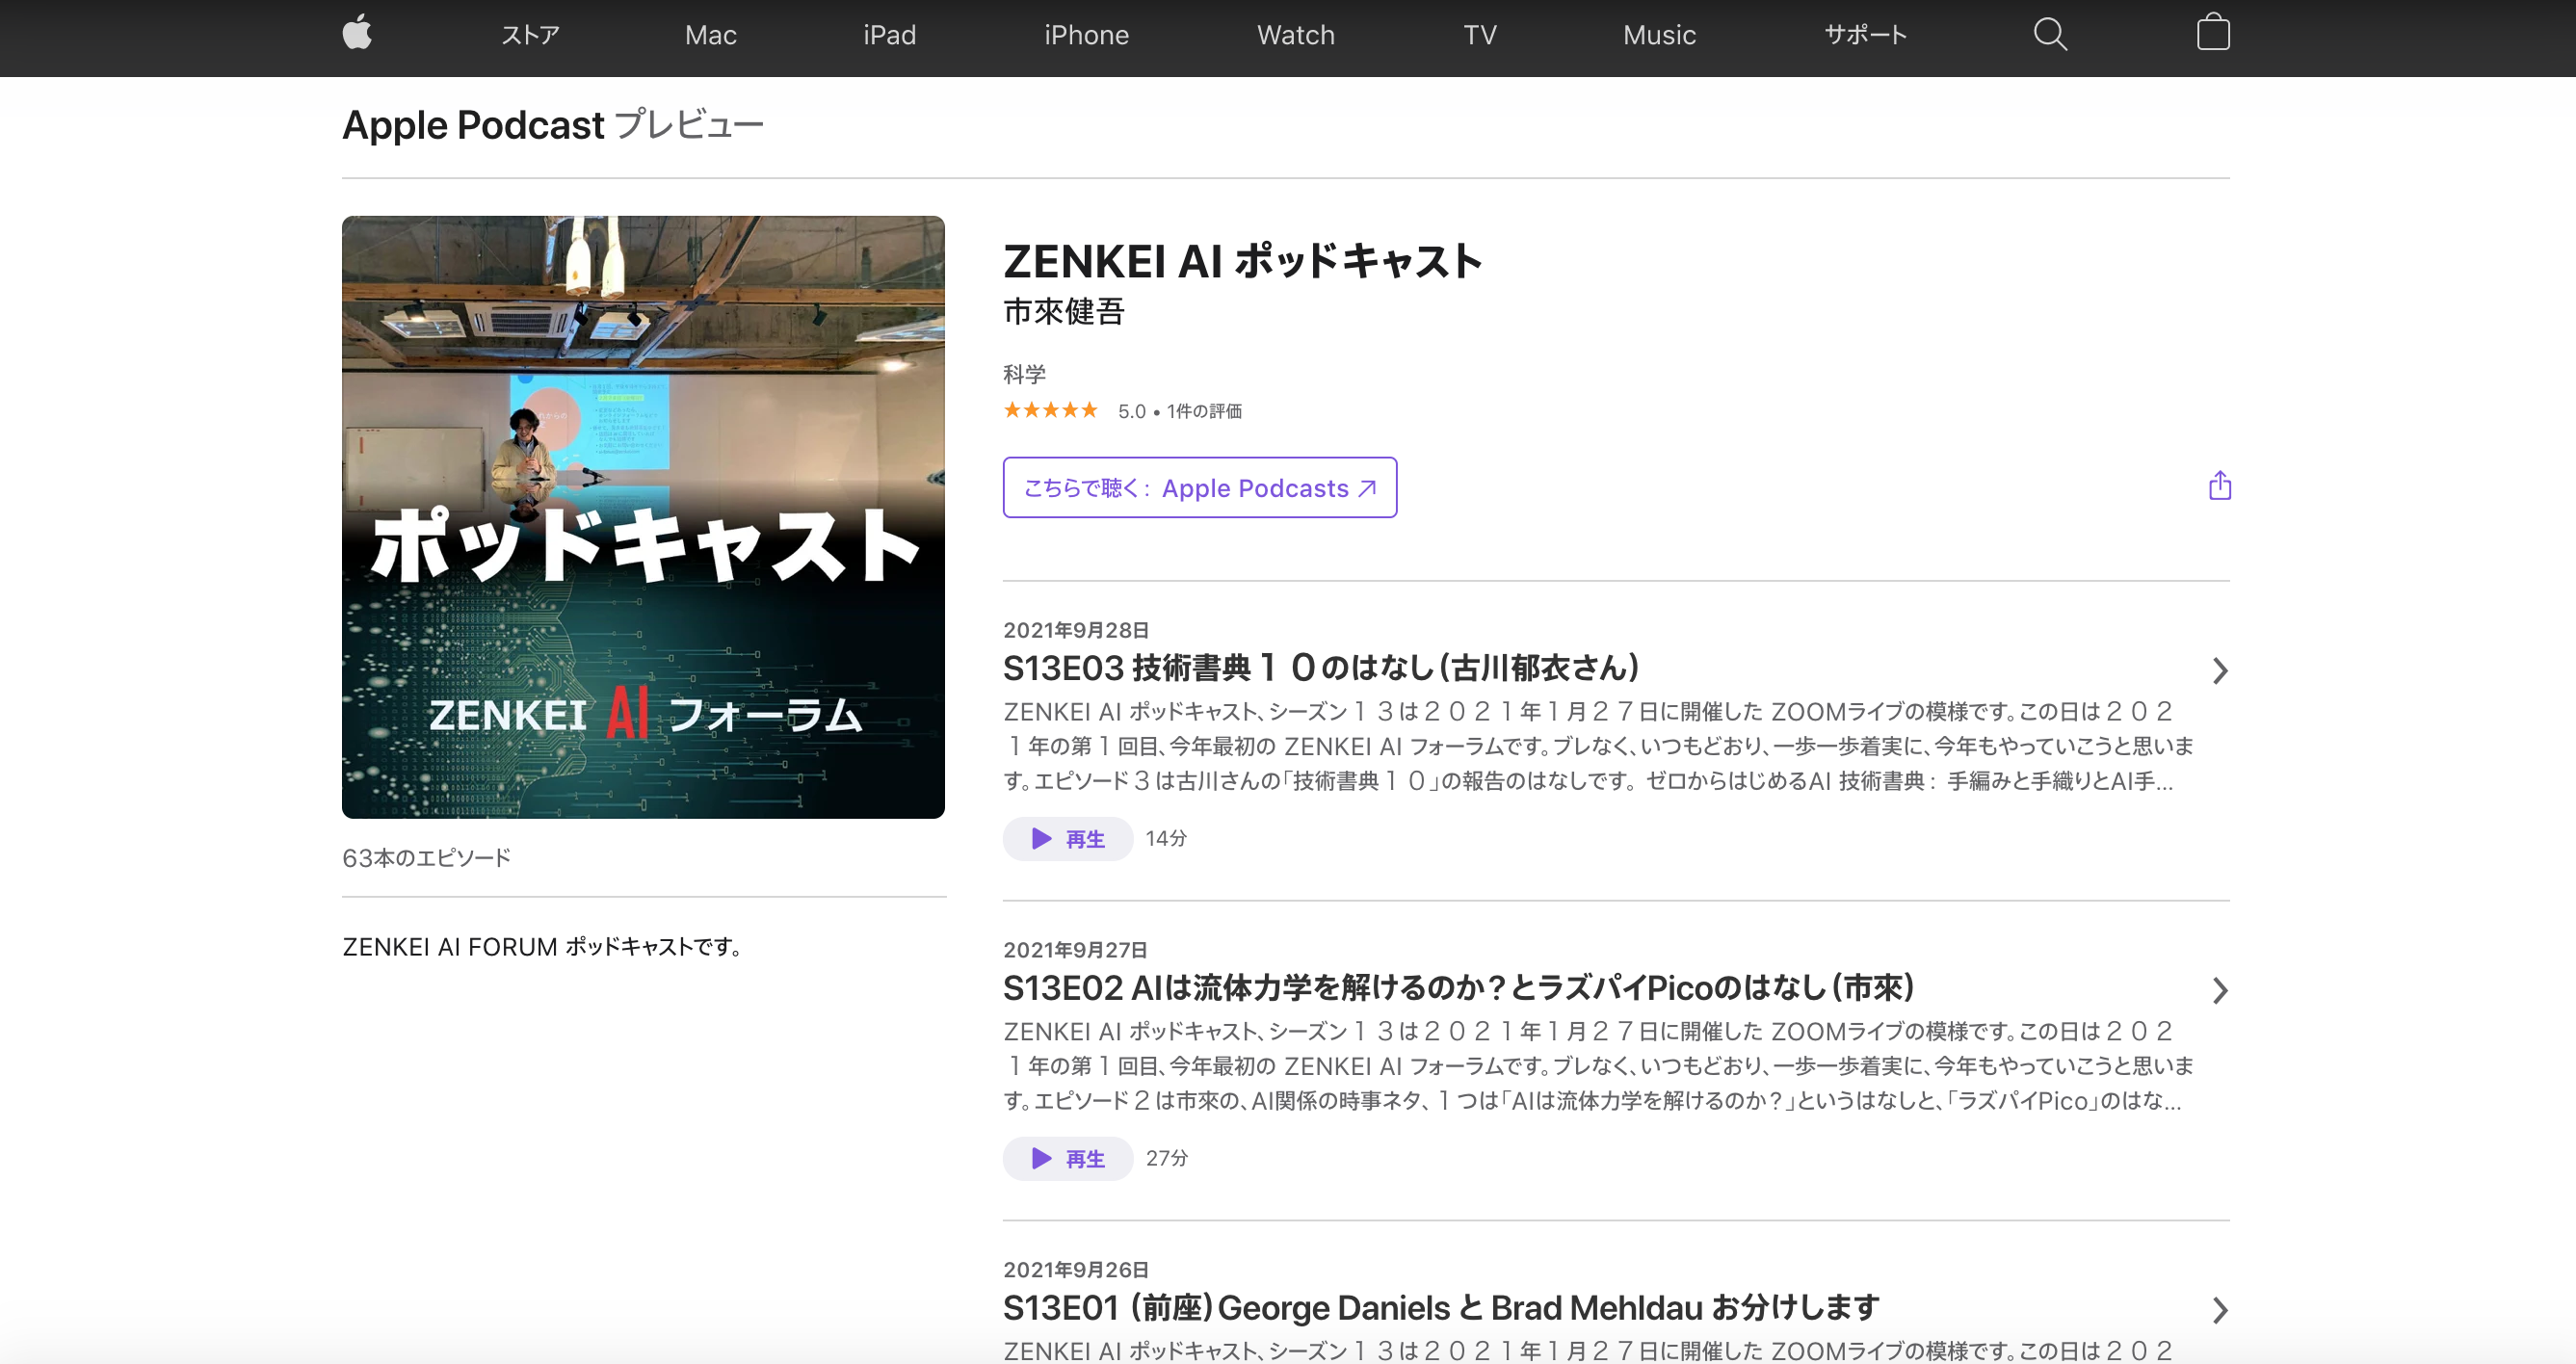Click こちらで聴く Apple Podcasts button
This screenshot has width=2576, height=1364.
(1200, 488)
